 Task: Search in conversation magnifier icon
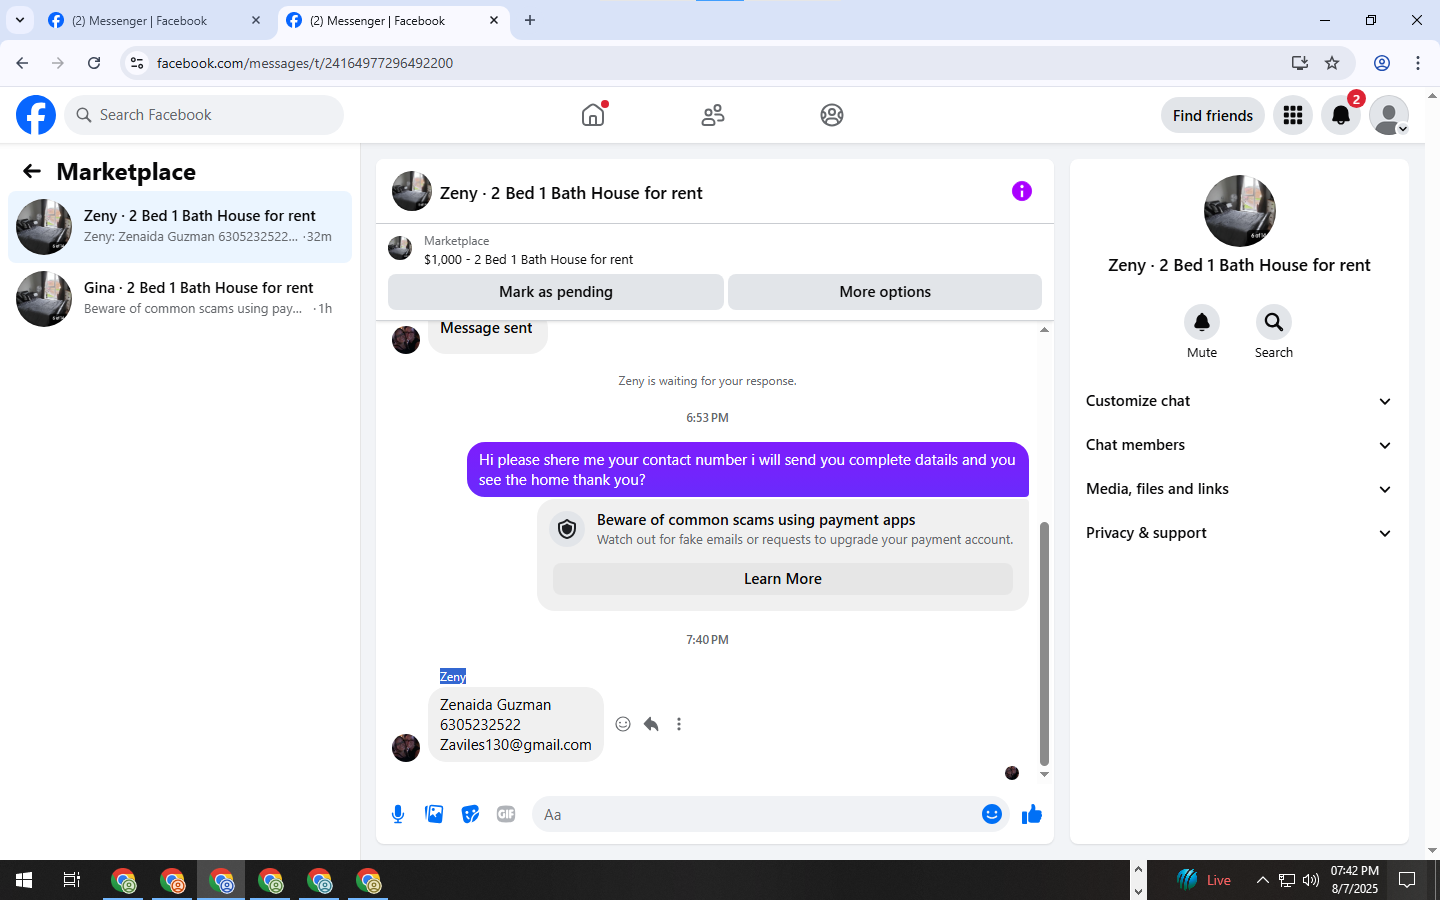tap(1274, 322)
